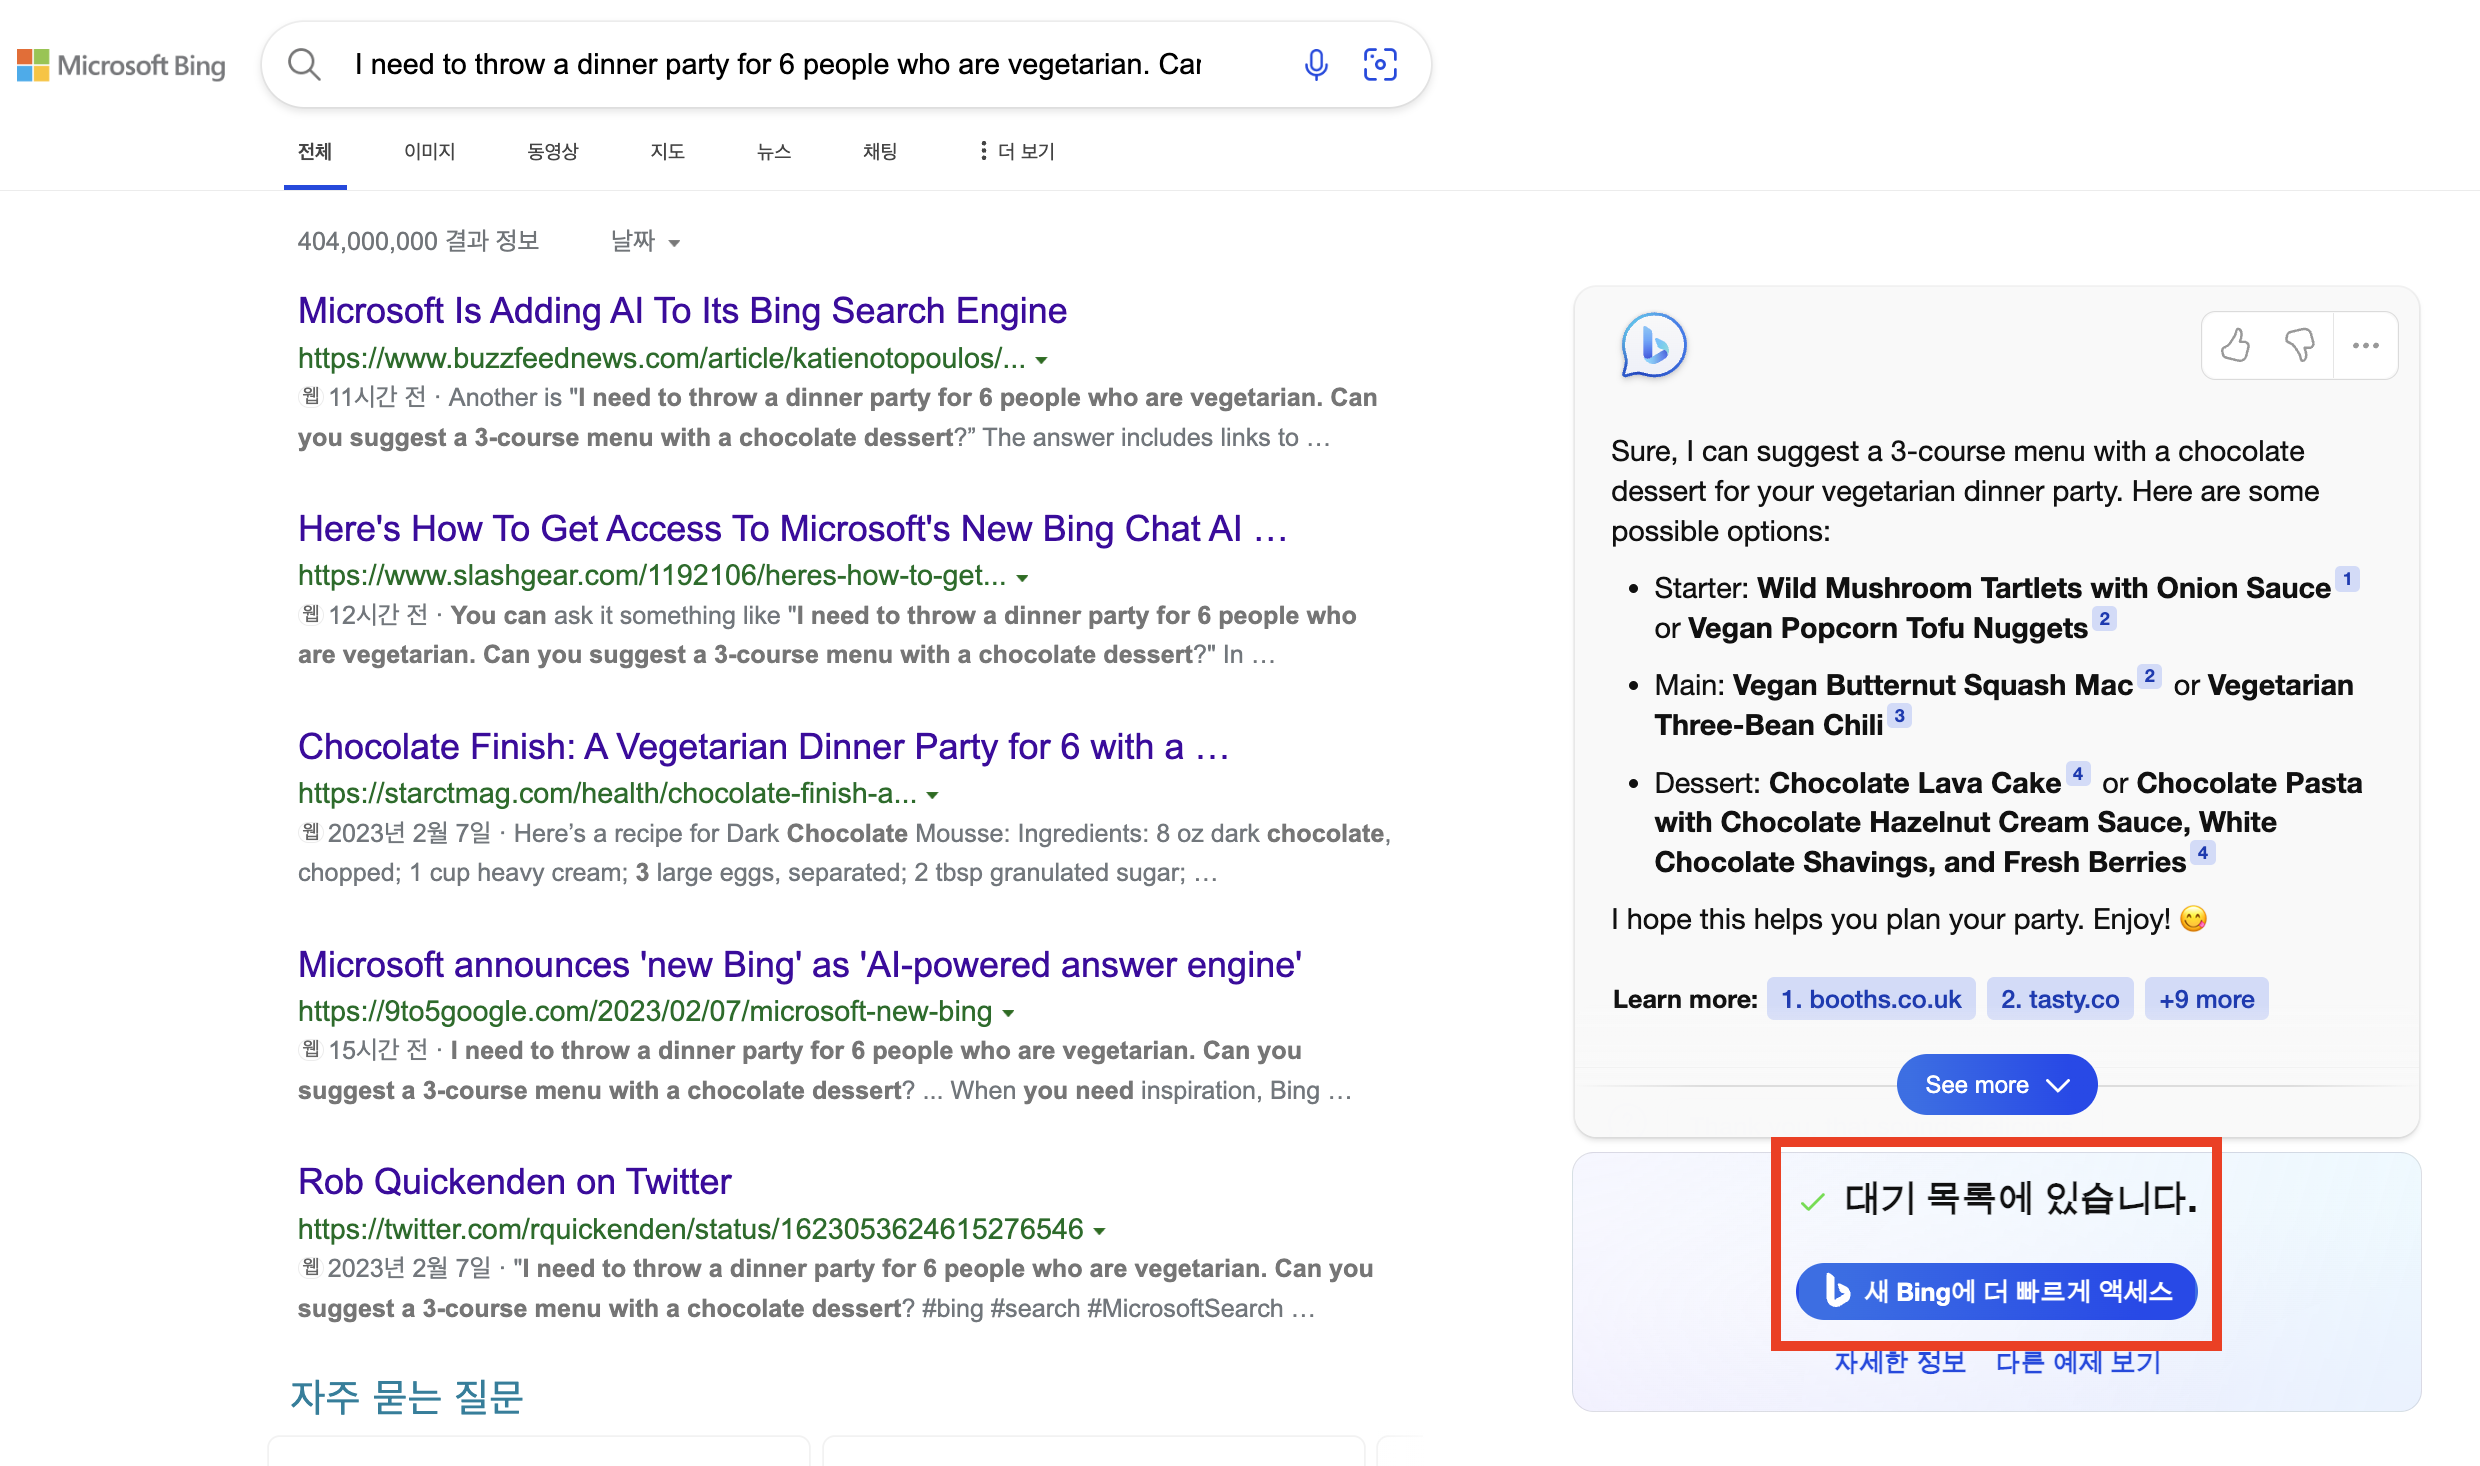Open the 뉴스 tab
2480x1466 pixels.
[x=773, y=151]
